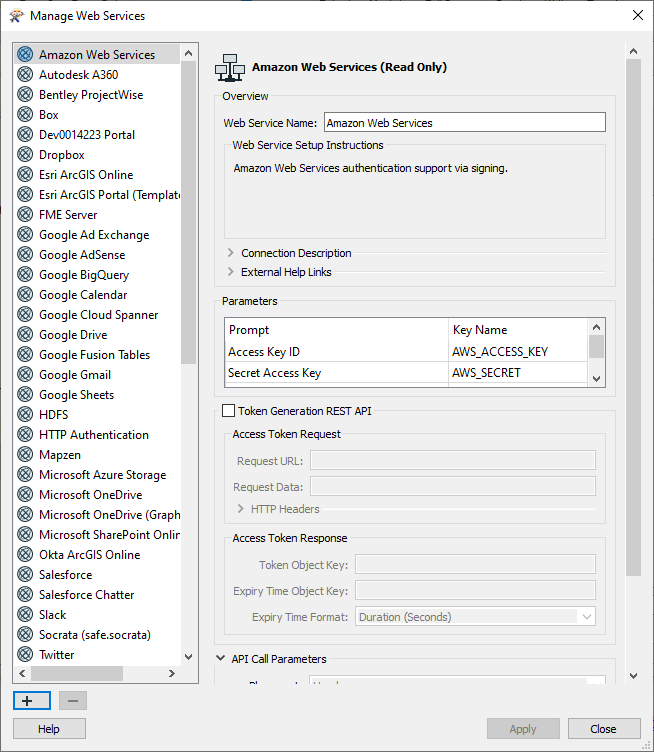
Task: Click the details pane scroll up arrow
Action: [633, 51]
